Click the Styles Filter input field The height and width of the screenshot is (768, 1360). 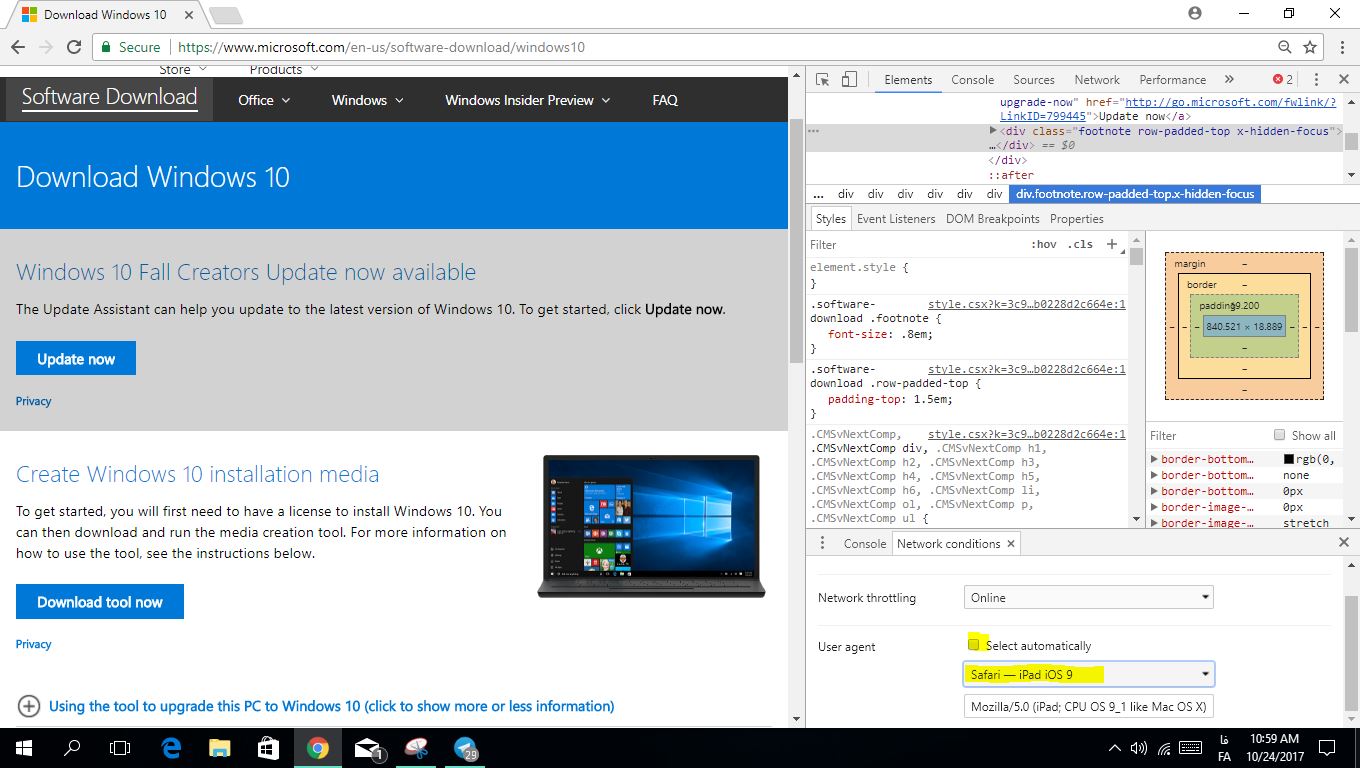click(x=915, y=244)
